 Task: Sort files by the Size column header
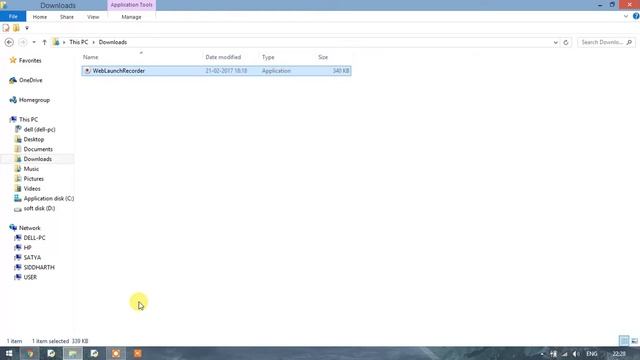323,57
